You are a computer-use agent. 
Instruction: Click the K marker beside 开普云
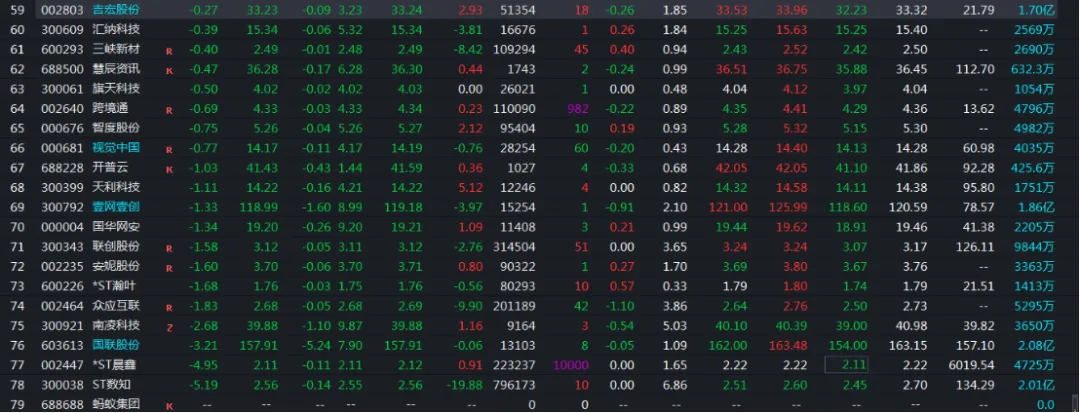[169, 169]
